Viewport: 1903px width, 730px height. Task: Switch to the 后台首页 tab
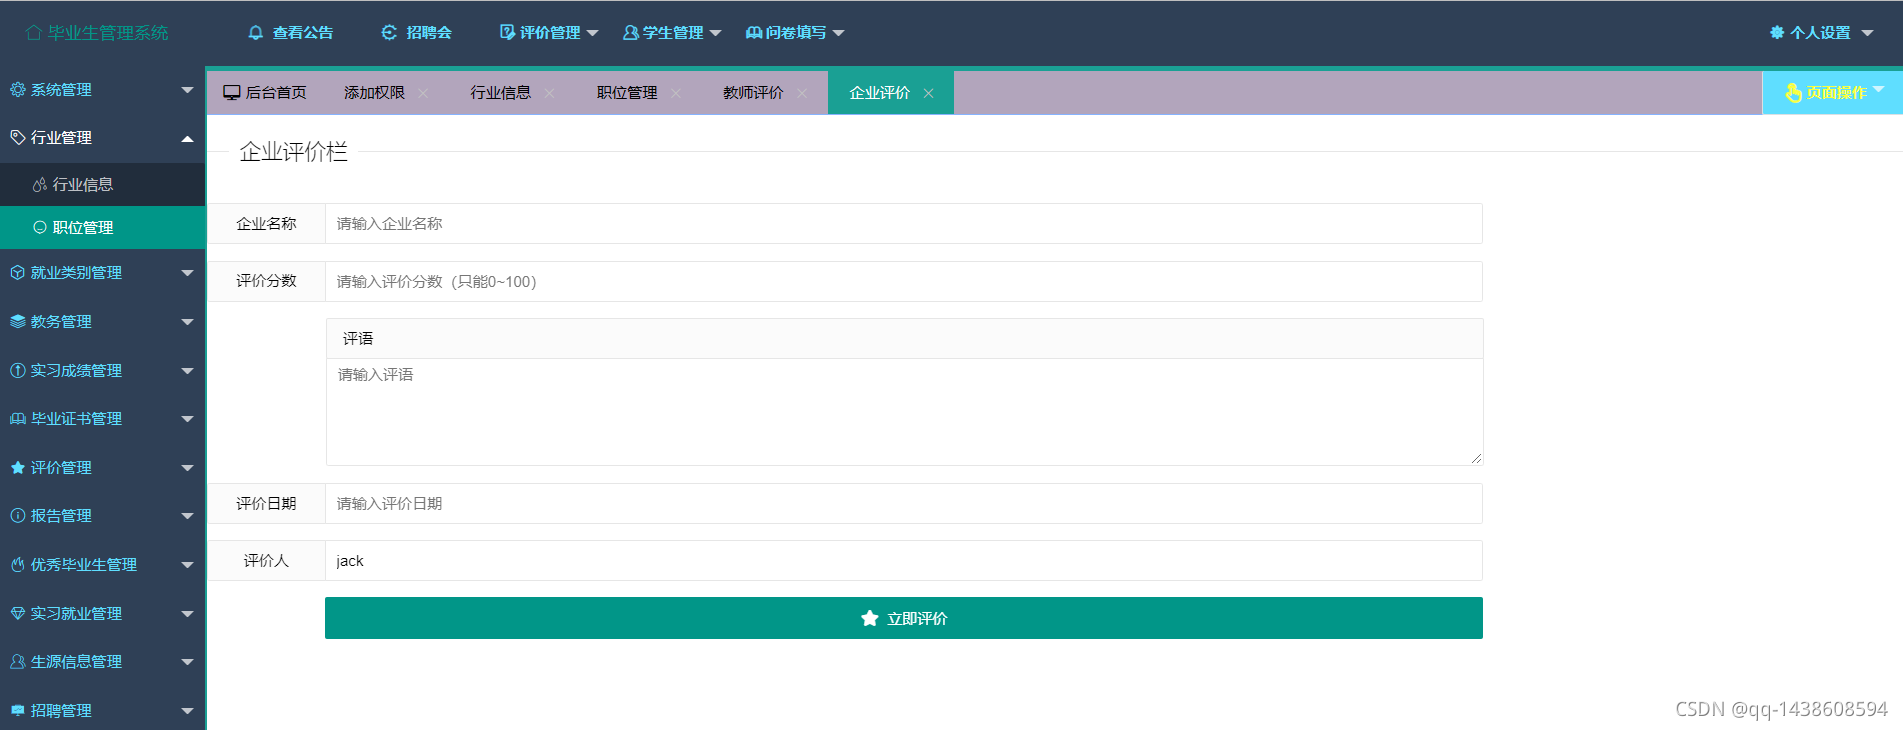[265, 93]
